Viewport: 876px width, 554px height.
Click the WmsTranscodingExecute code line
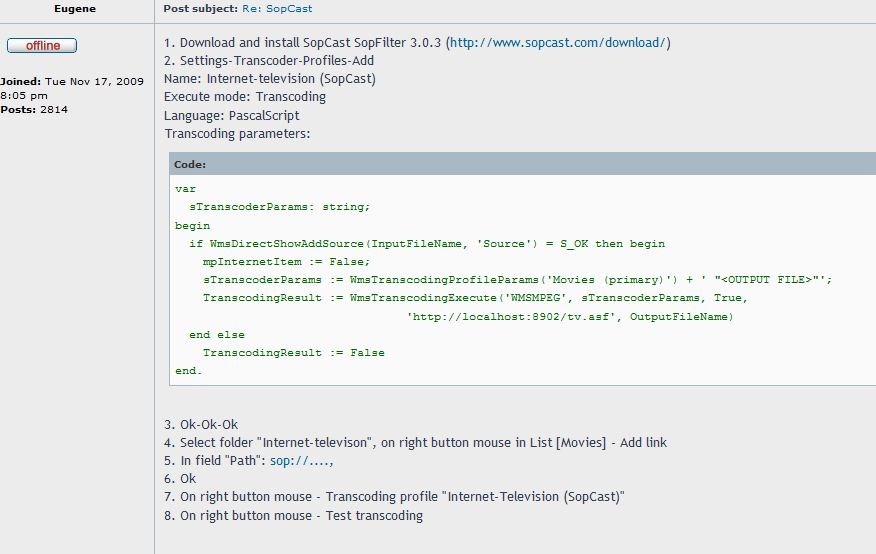pos(475,298)
